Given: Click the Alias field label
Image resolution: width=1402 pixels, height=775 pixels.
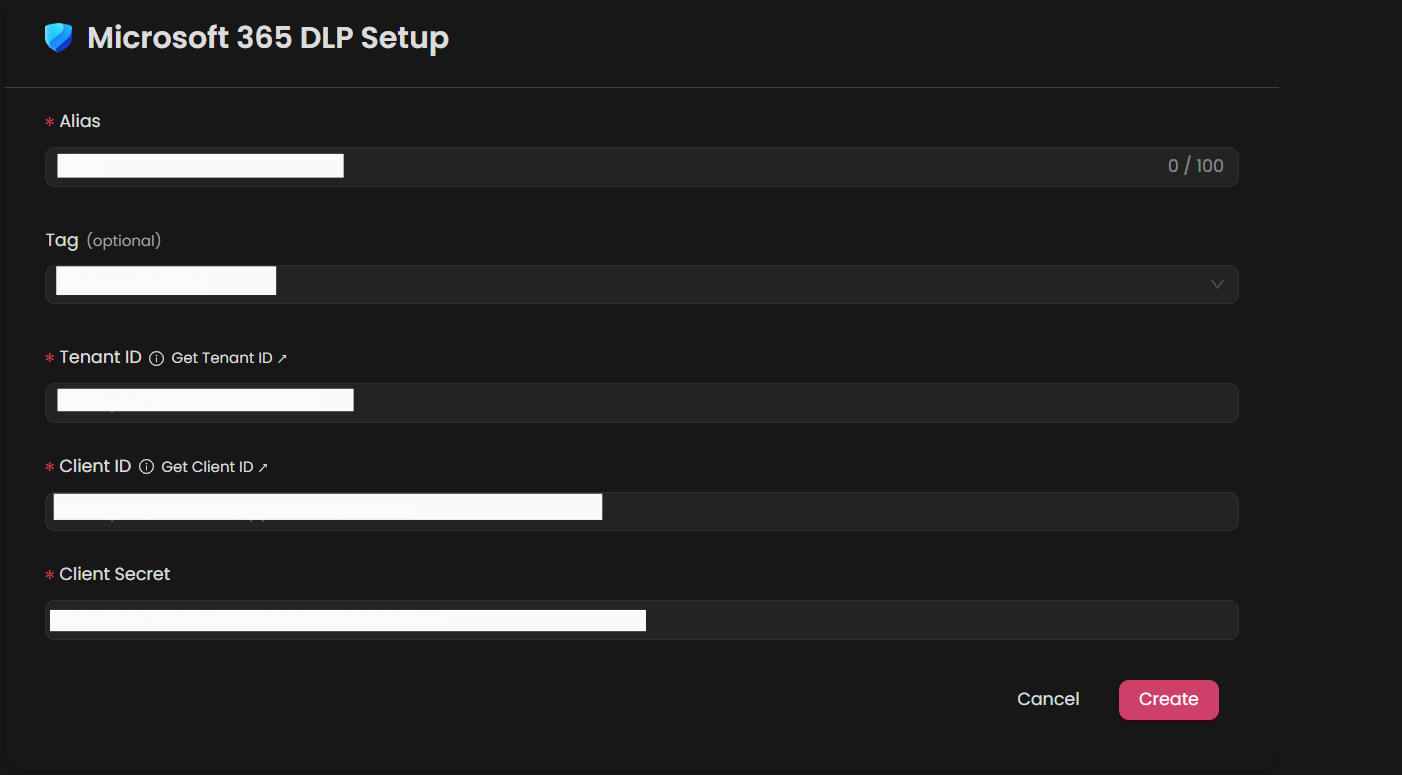Looking at the screenshot, I should pyautogui.click(x=80, y=121).
